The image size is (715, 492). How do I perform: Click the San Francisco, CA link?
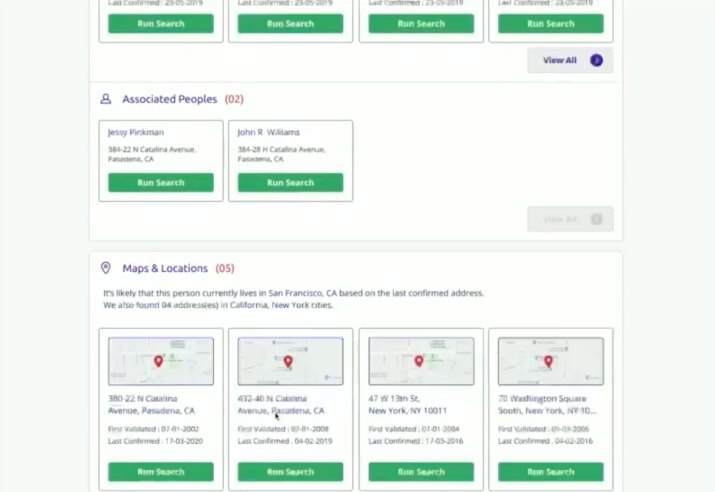[302, 293]
